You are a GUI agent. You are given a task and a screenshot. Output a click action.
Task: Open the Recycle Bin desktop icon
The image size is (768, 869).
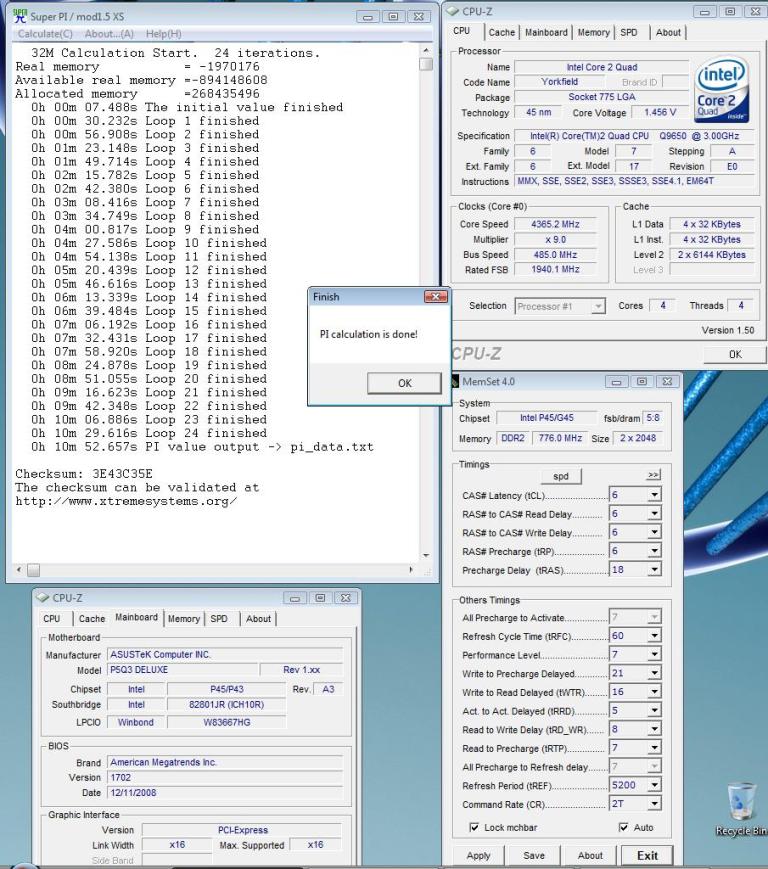pyautogui.click(x=741, y=809)
